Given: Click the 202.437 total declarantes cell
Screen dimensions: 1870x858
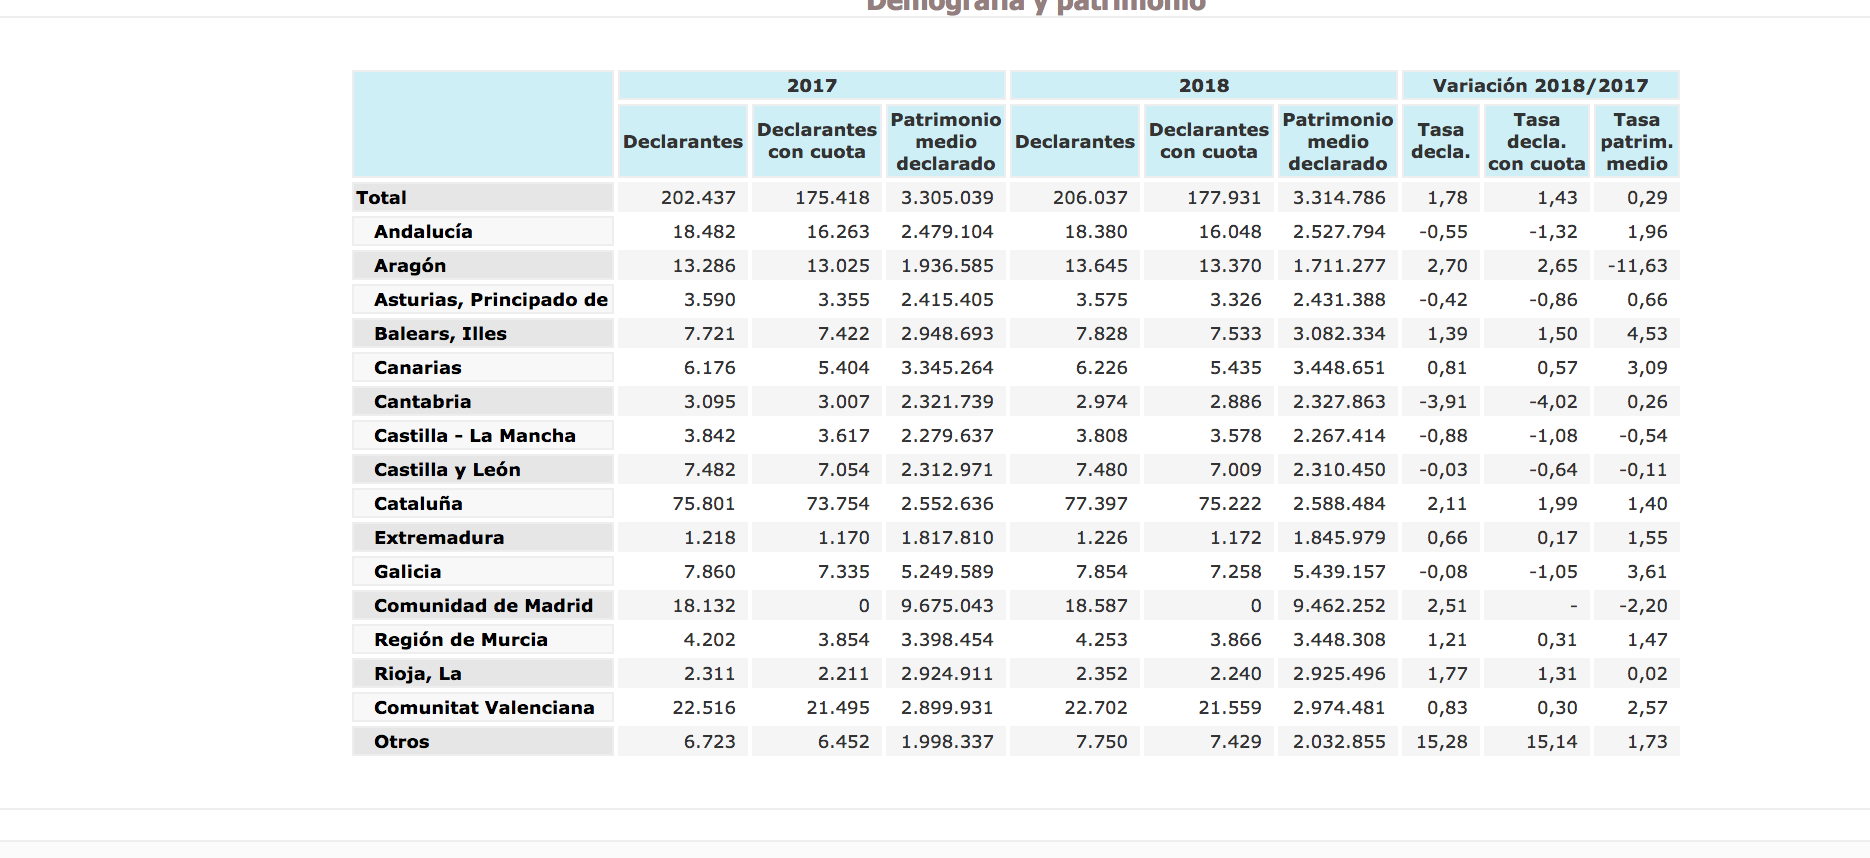Looking at the screenshot, I should tap(697, 198).
